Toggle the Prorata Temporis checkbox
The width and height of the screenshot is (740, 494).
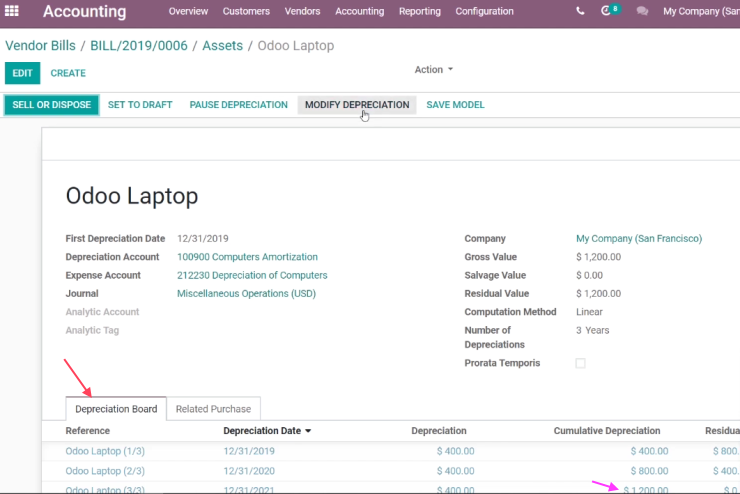tap(580, 363)
